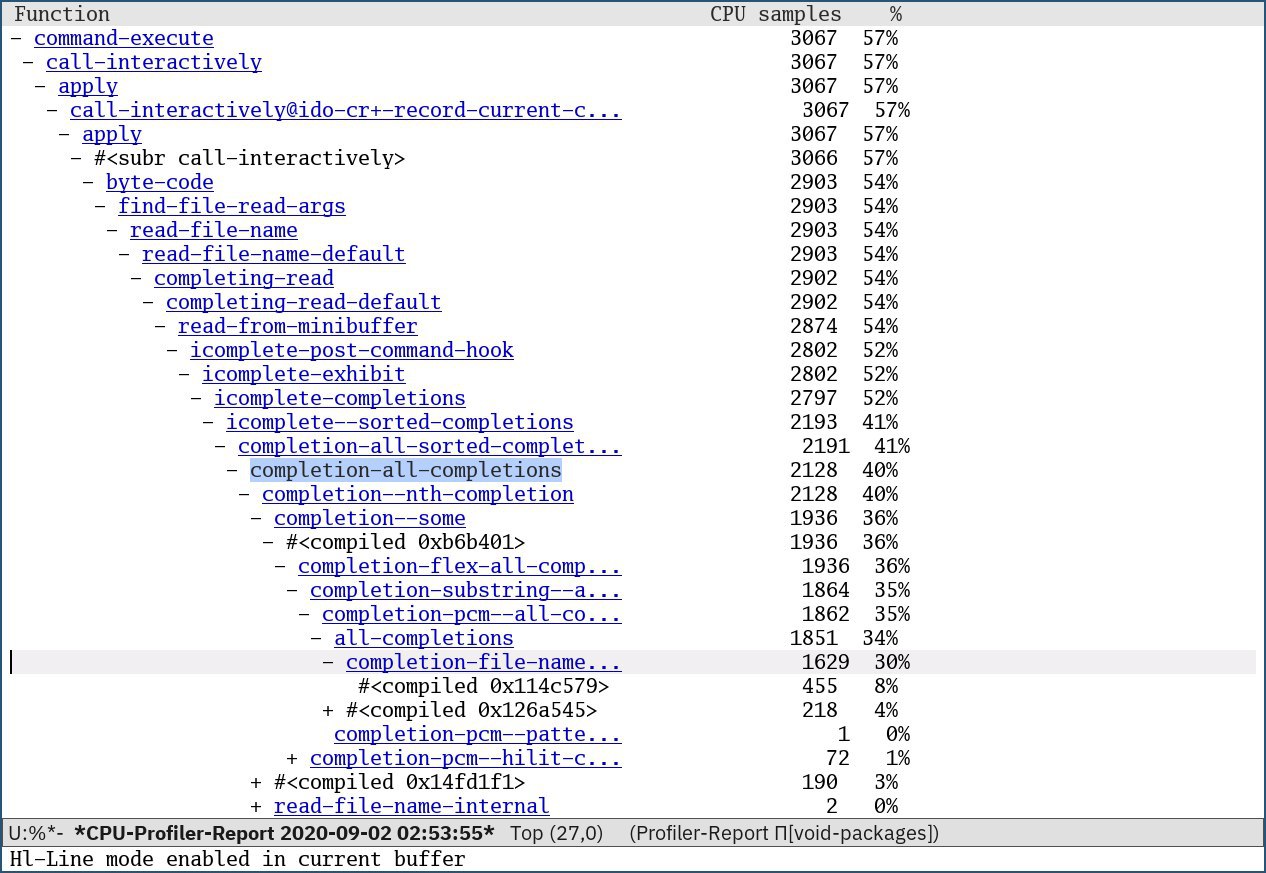Click the *CPU-Profiler-Report* buffer name in mode line

tap(285, 833)
